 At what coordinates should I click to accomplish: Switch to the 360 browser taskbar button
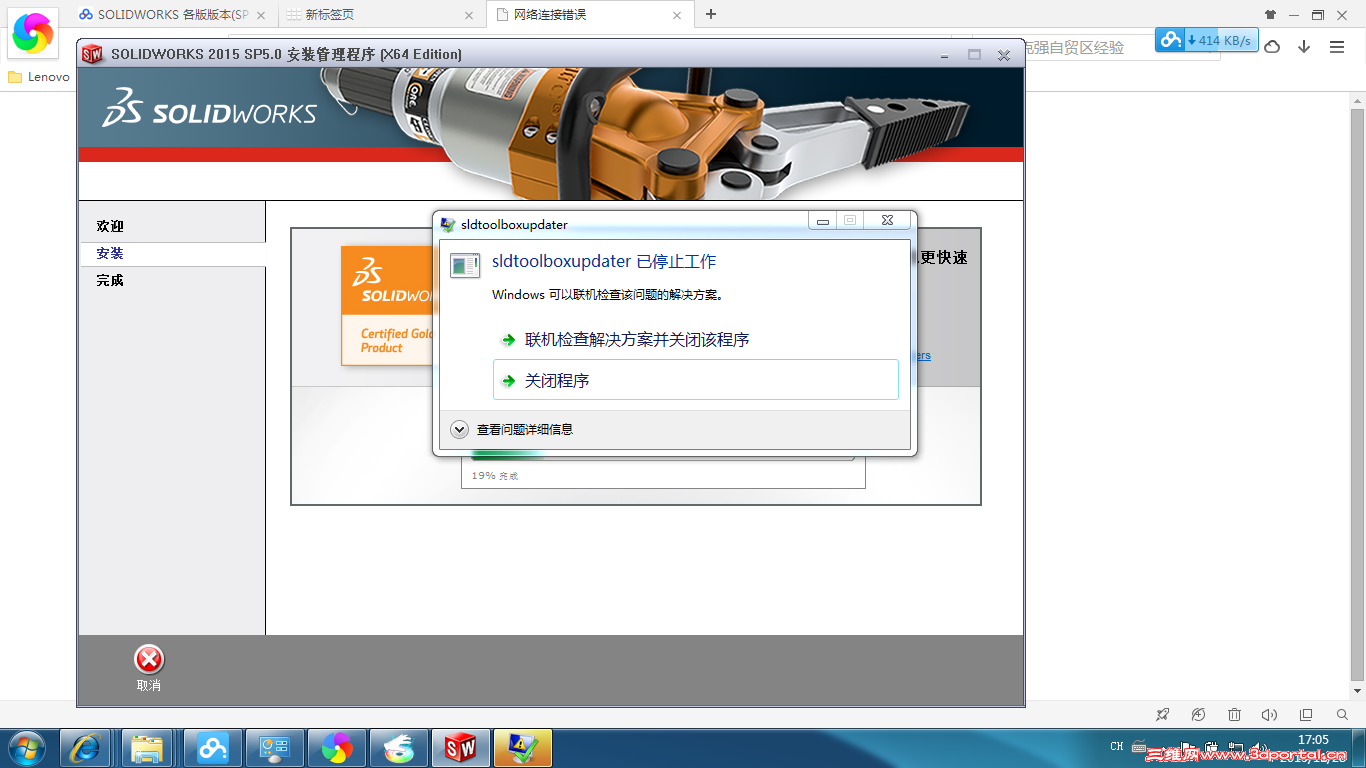coord(337,748)
